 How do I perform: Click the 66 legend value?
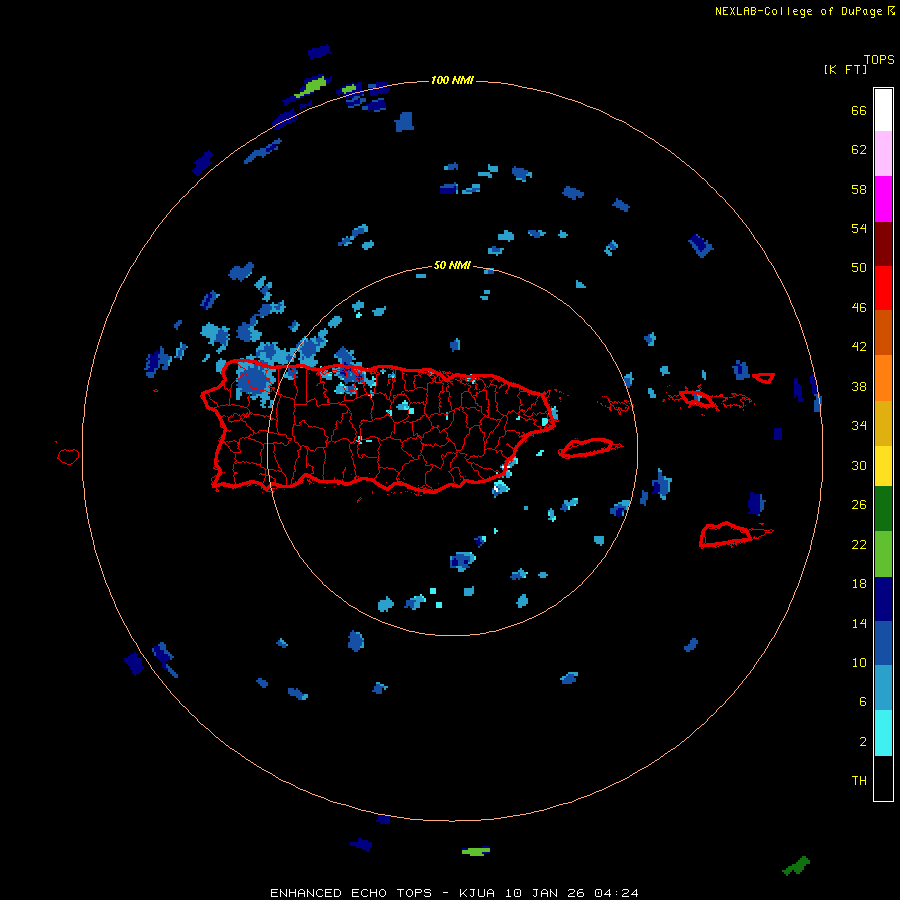coord(859,110)
